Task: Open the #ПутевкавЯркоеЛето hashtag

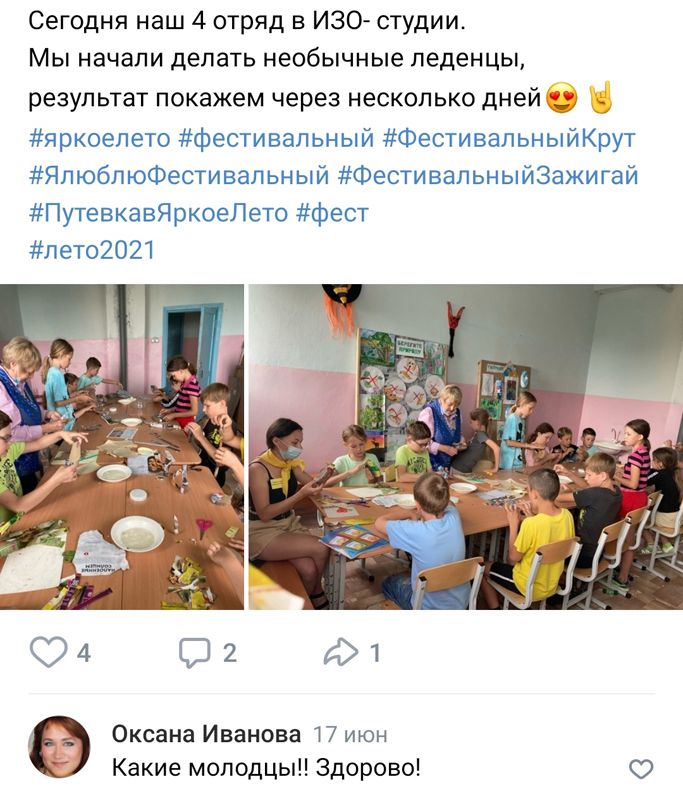Action: click(158, 213)
